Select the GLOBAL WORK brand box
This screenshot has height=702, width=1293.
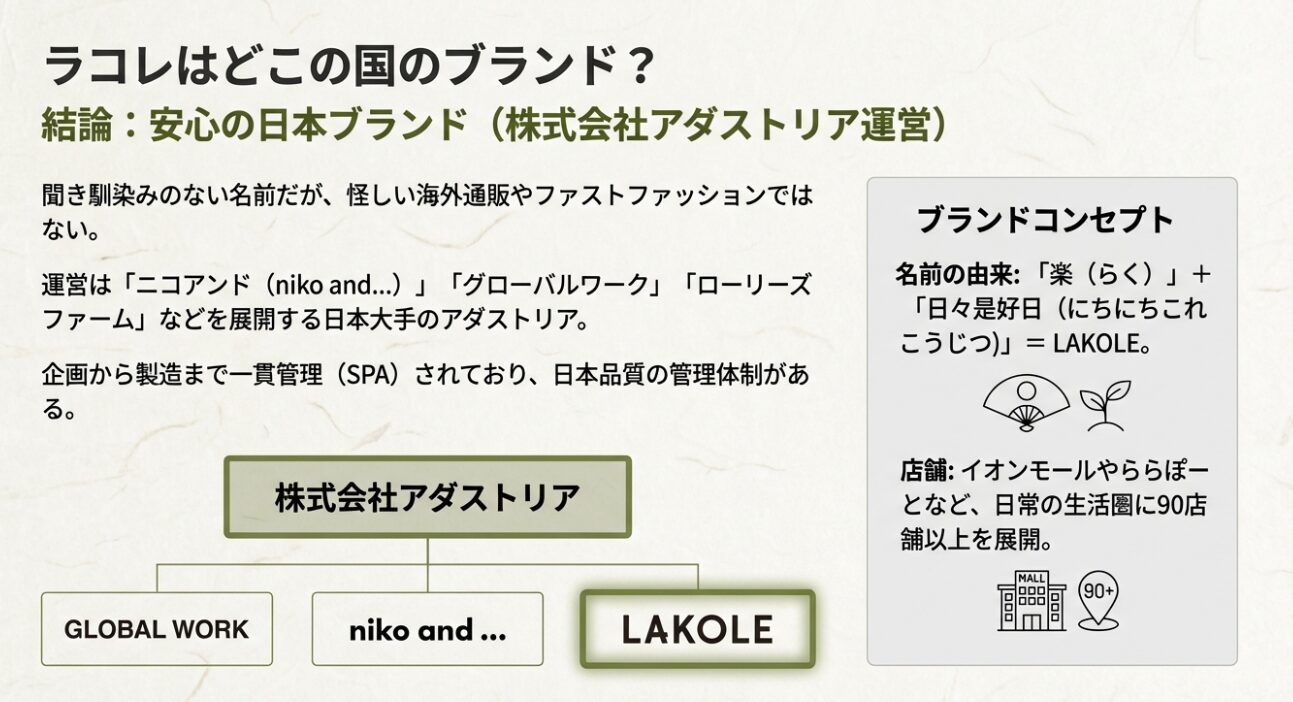156,629
